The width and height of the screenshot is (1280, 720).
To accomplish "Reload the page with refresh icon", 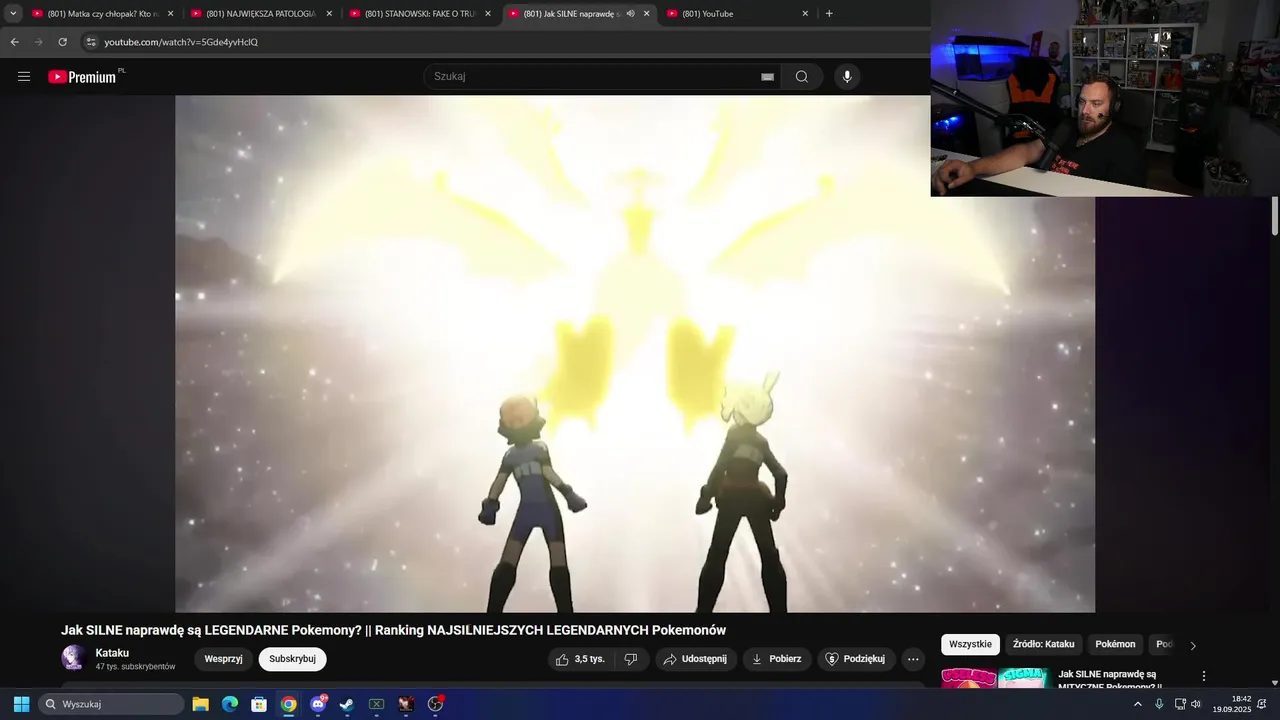I will coord(62,42).
